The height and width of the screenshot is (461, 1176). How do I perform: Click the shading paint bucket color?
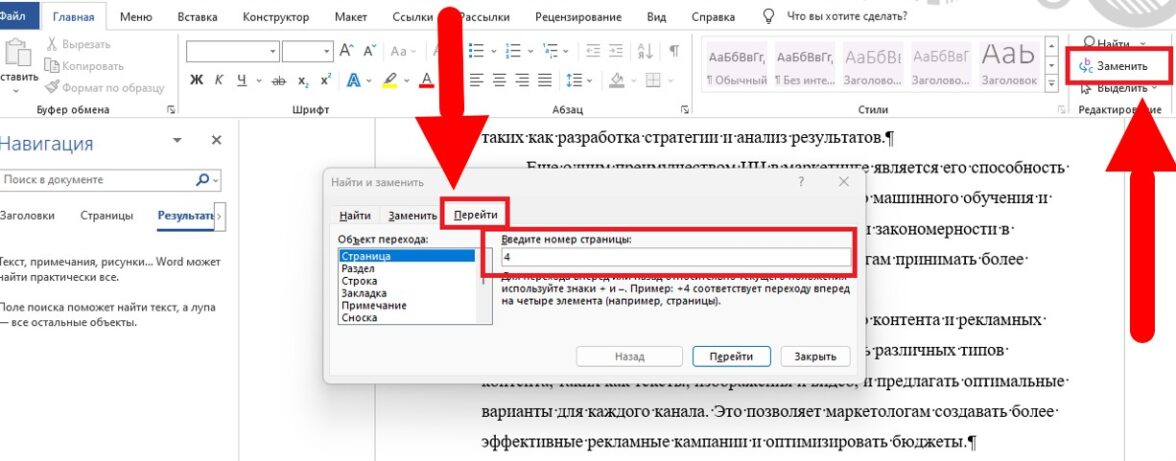[616, 79]
